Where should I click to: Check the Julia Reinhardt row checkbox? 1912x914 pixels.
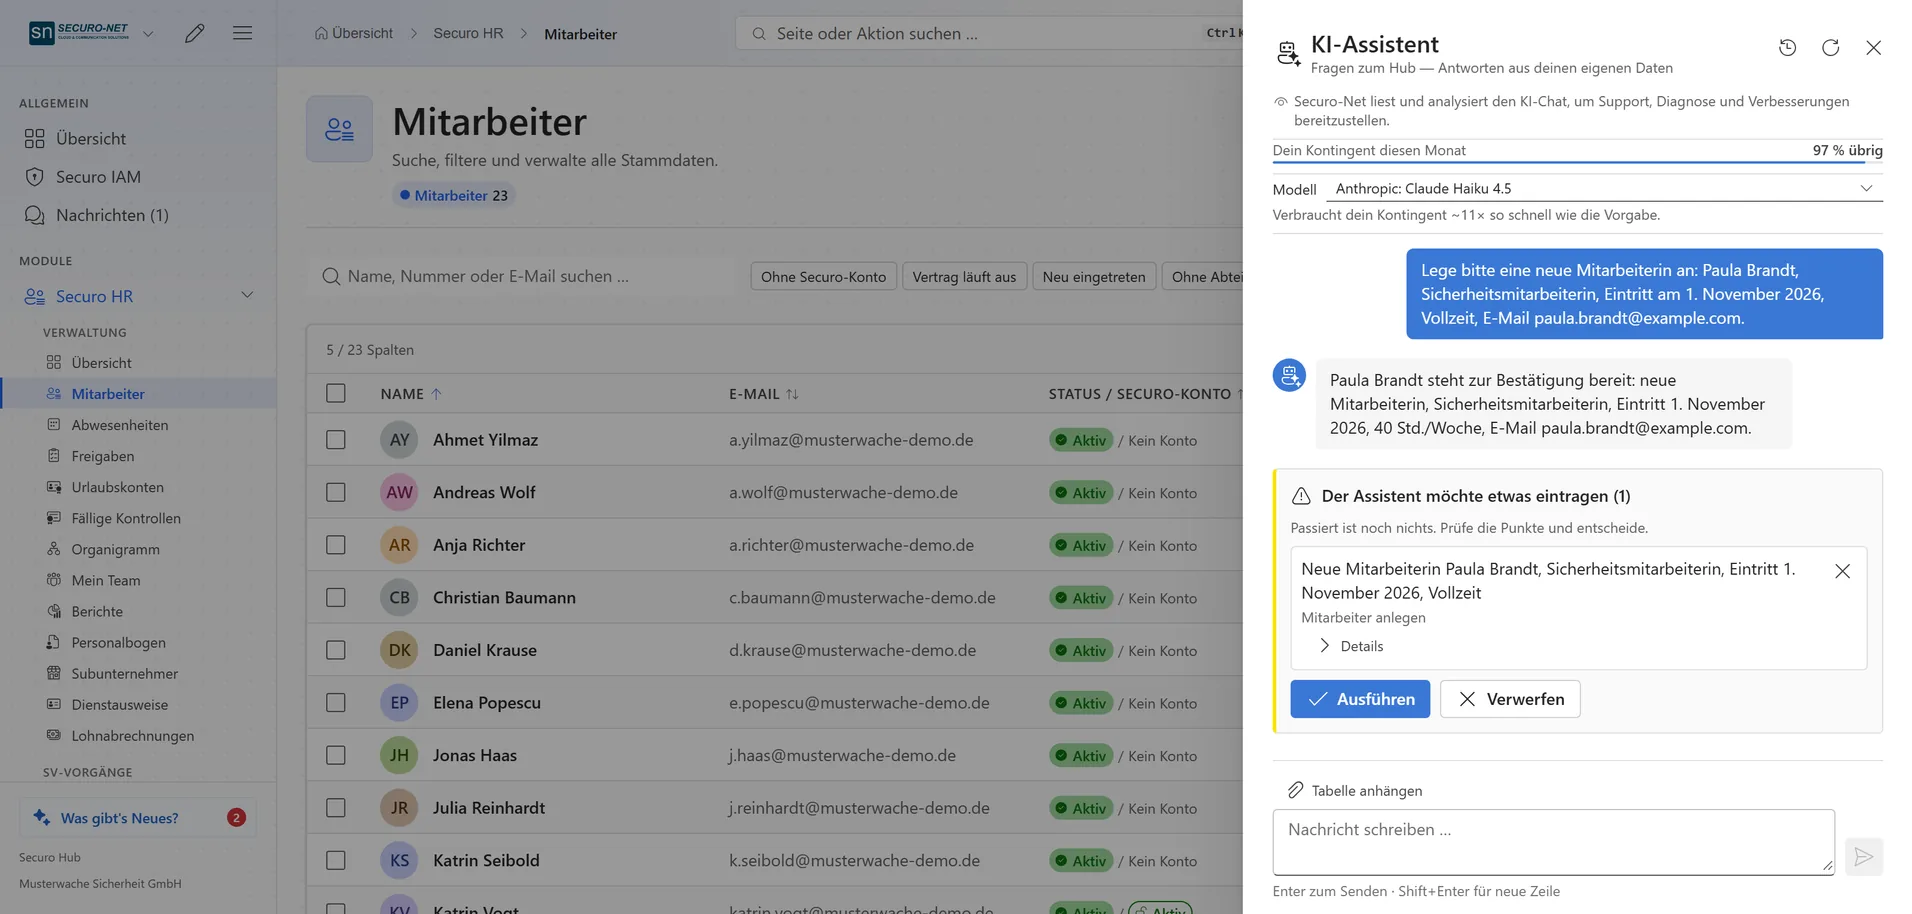(x=336, y=807)
